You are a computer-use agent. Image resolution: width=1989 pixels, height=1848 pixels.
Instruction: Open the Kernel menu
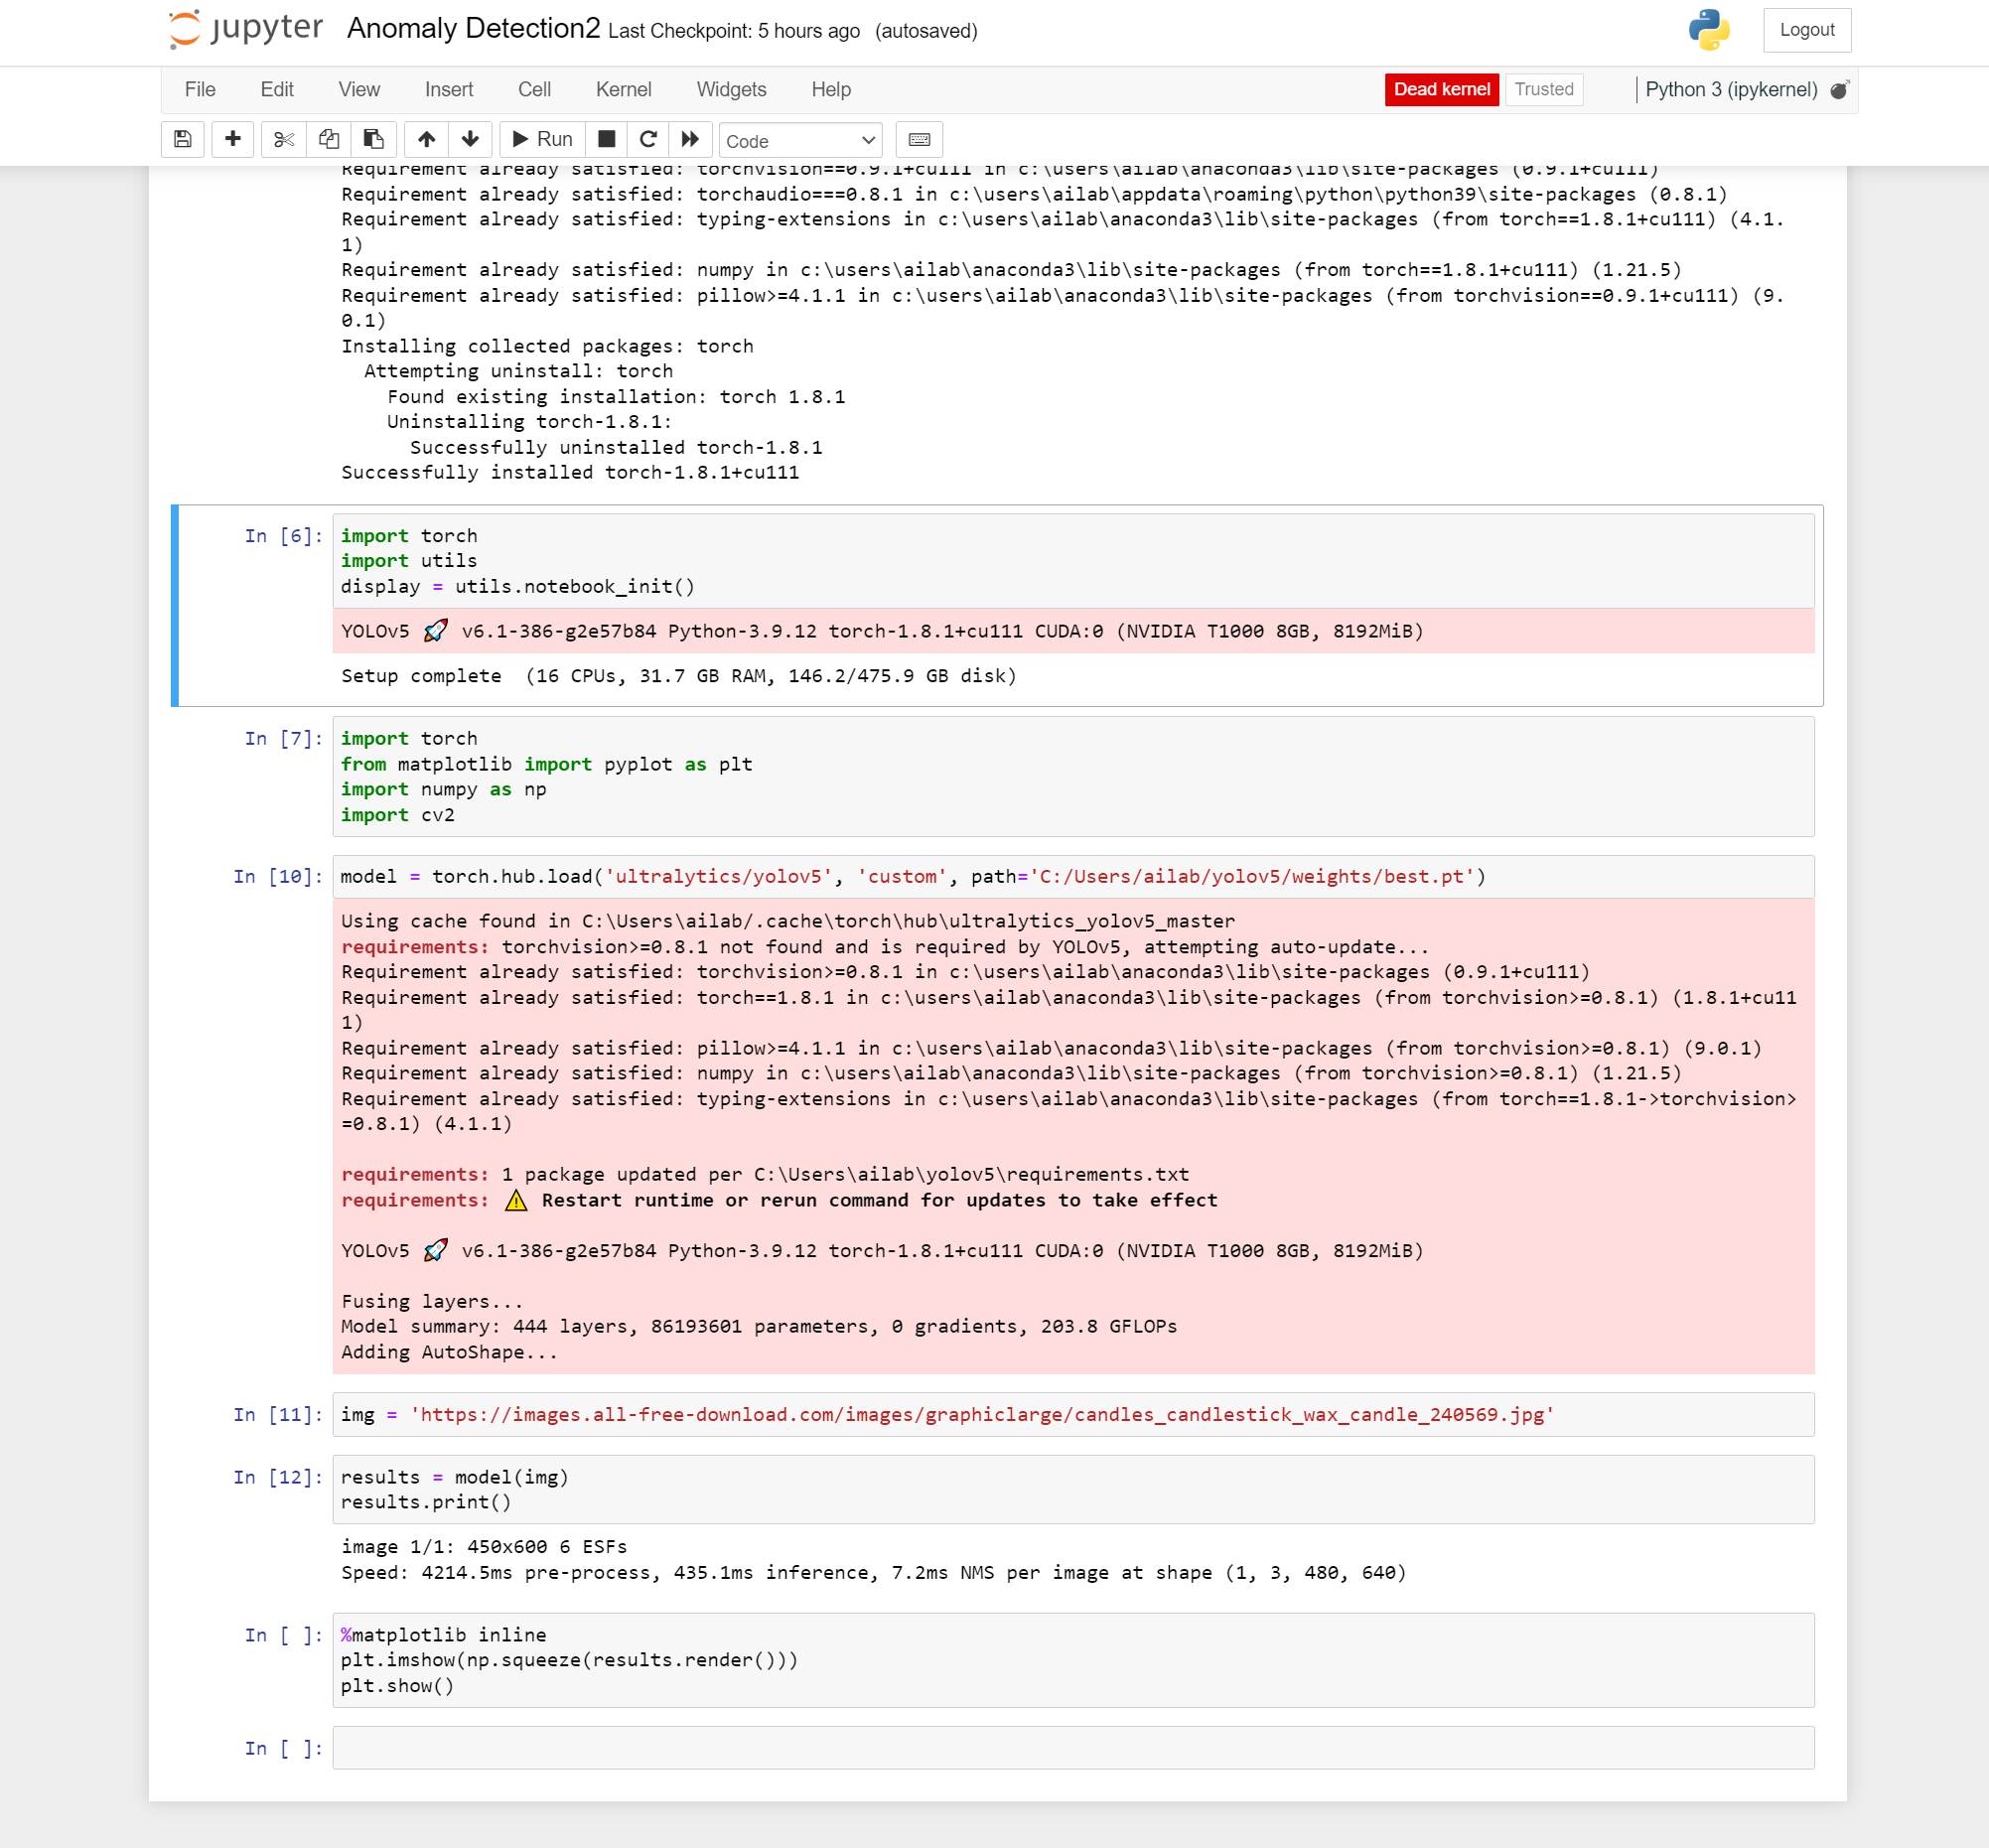623,89
